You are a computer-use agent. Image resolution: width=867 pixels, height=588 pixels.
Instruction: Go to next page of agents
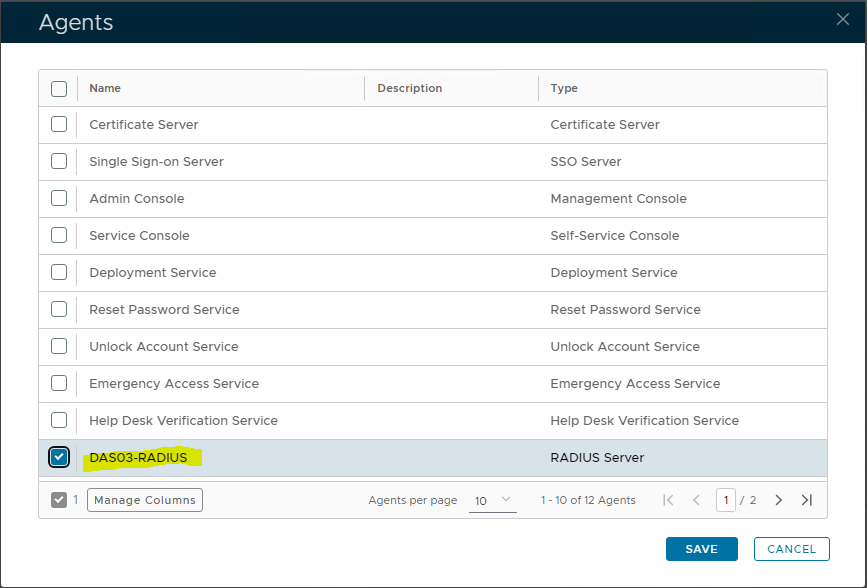pos(779,500)
